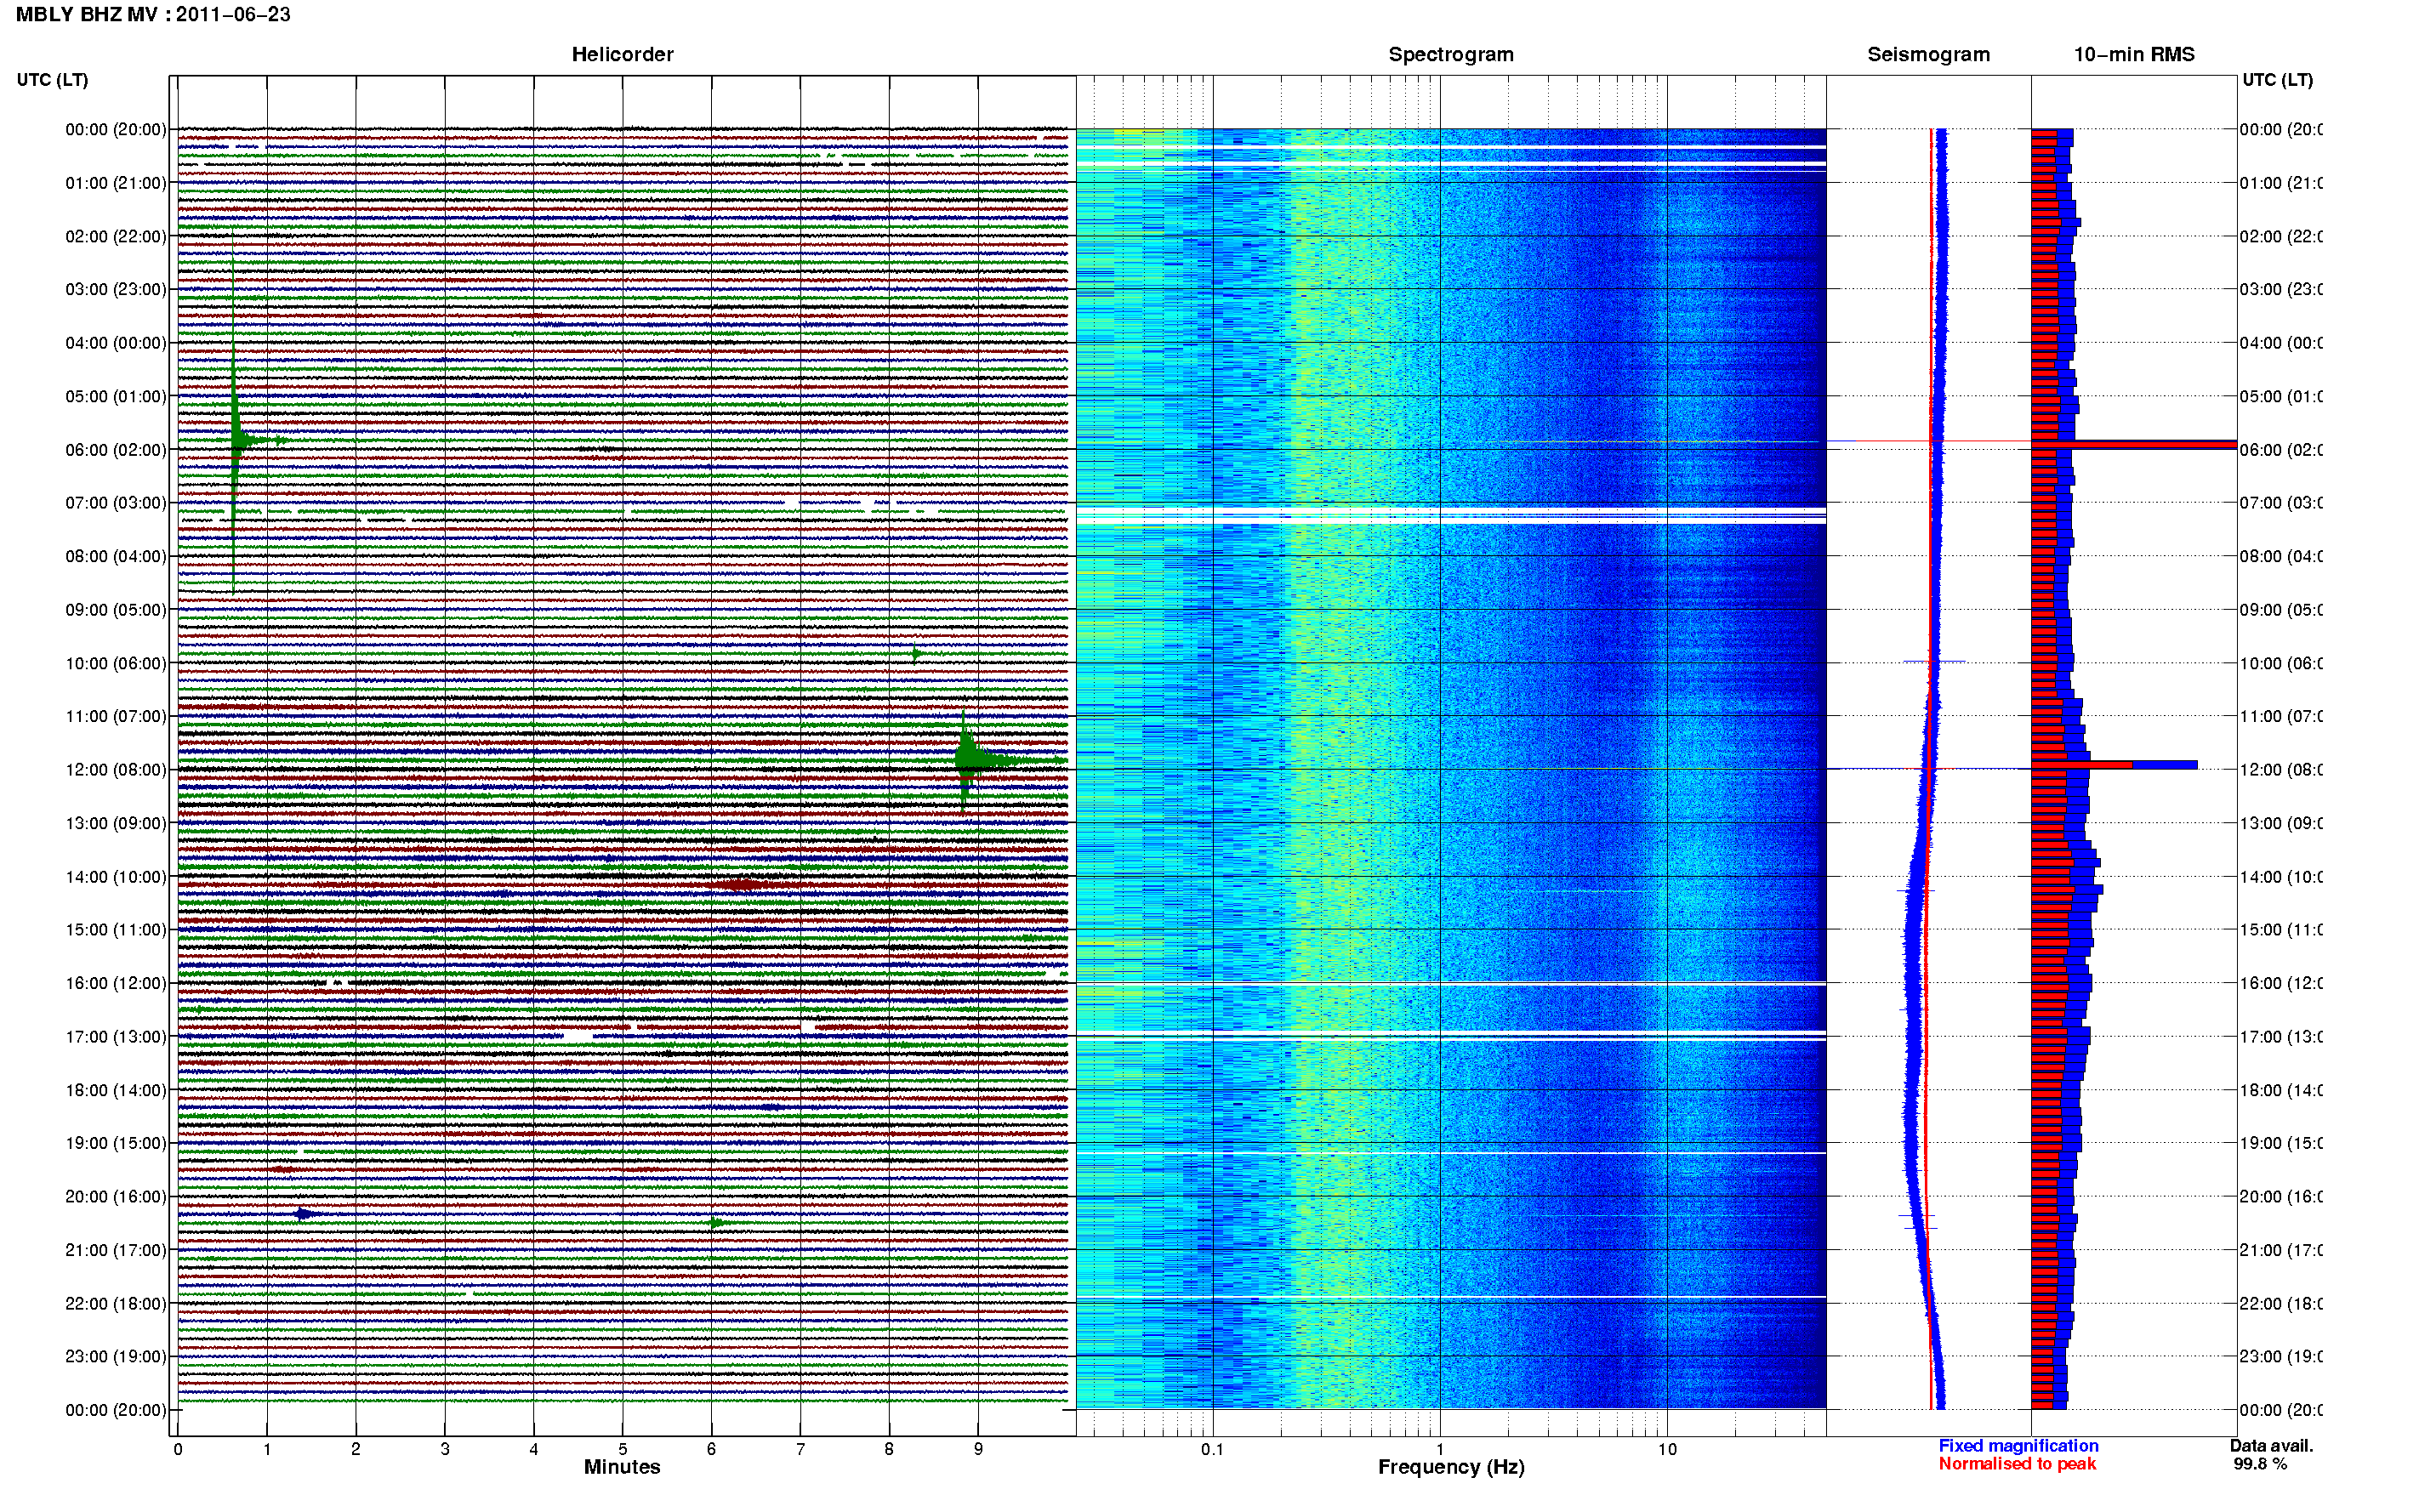Click the large green event near 06:00
The height and width of the screenshot is (1512, 2419).
point(236,440)
